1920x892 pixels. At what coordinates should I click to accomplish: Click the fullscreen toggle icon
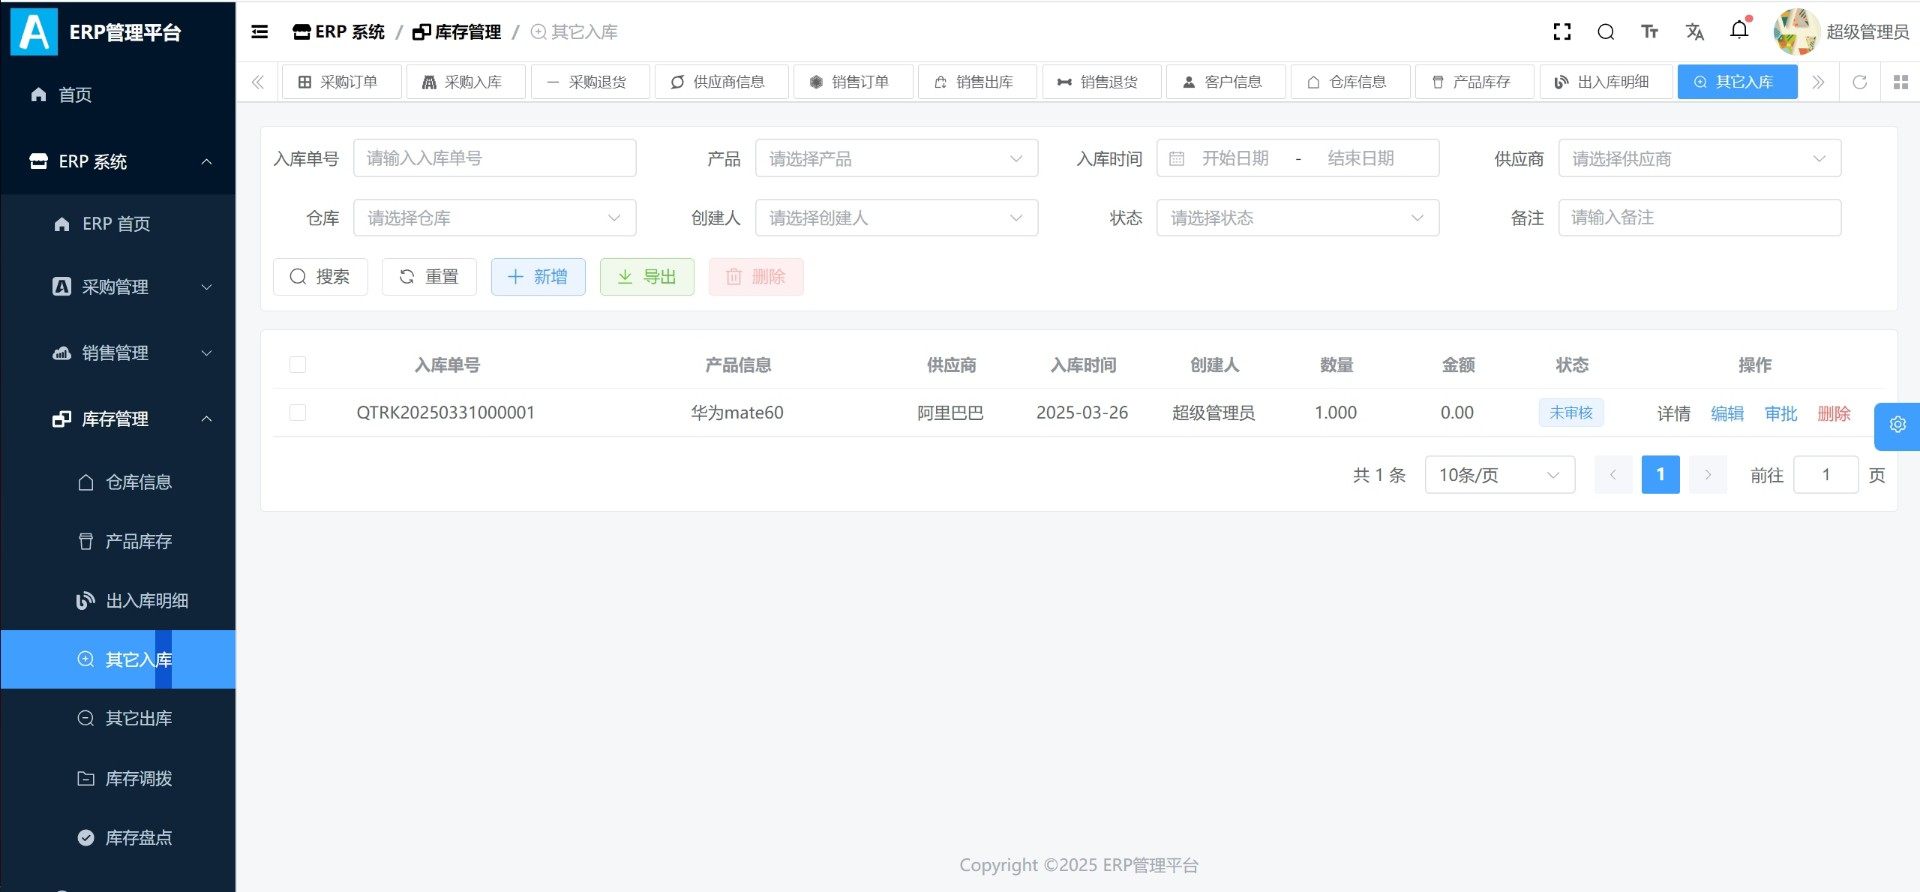click(1562, 32)
